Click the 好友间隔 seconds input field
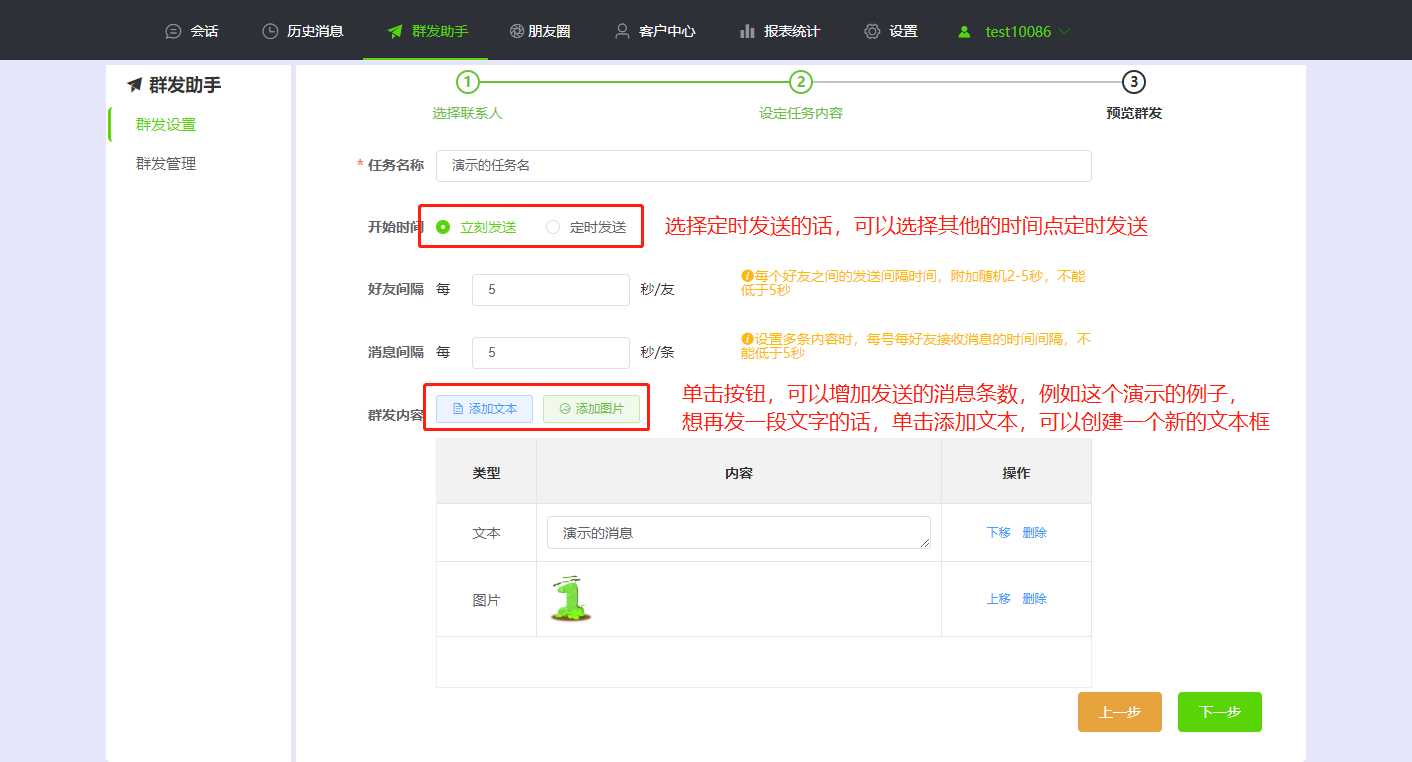The height and width of the screenshot is (762, 1412). [551, 290]
